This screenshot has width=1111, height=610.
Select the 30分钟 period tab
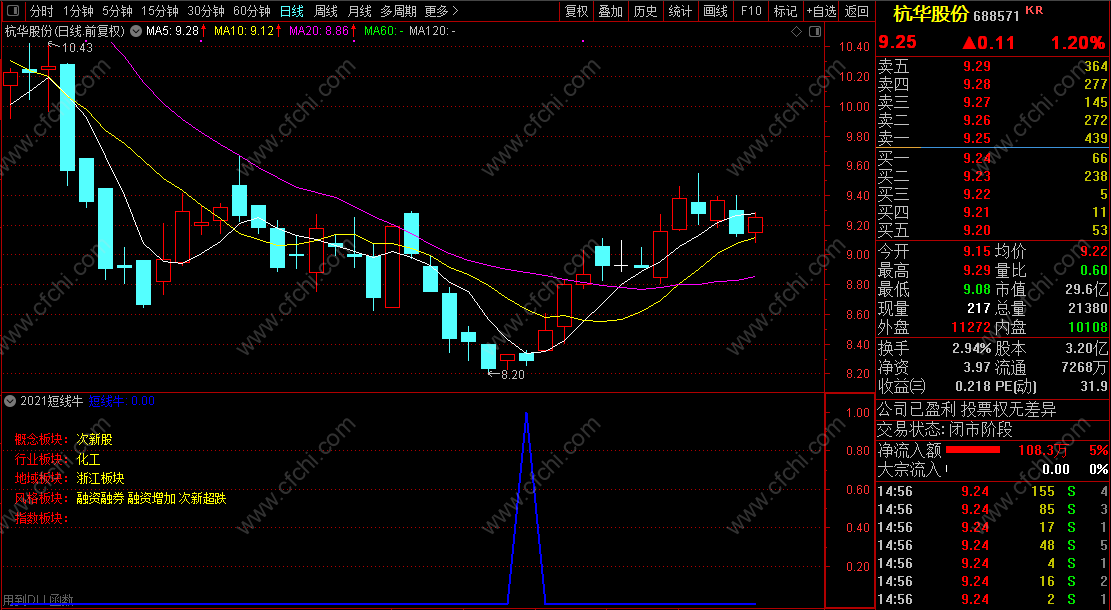[x=205, y=11]
